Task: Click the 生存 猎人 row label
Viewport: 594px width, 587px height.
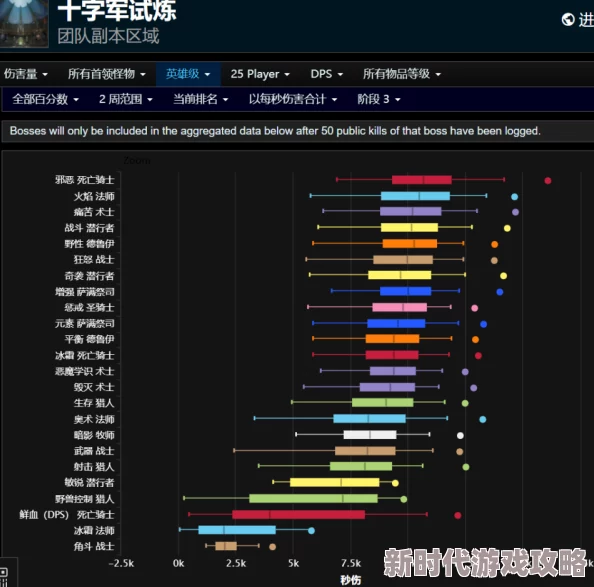Action: point(94,403)
